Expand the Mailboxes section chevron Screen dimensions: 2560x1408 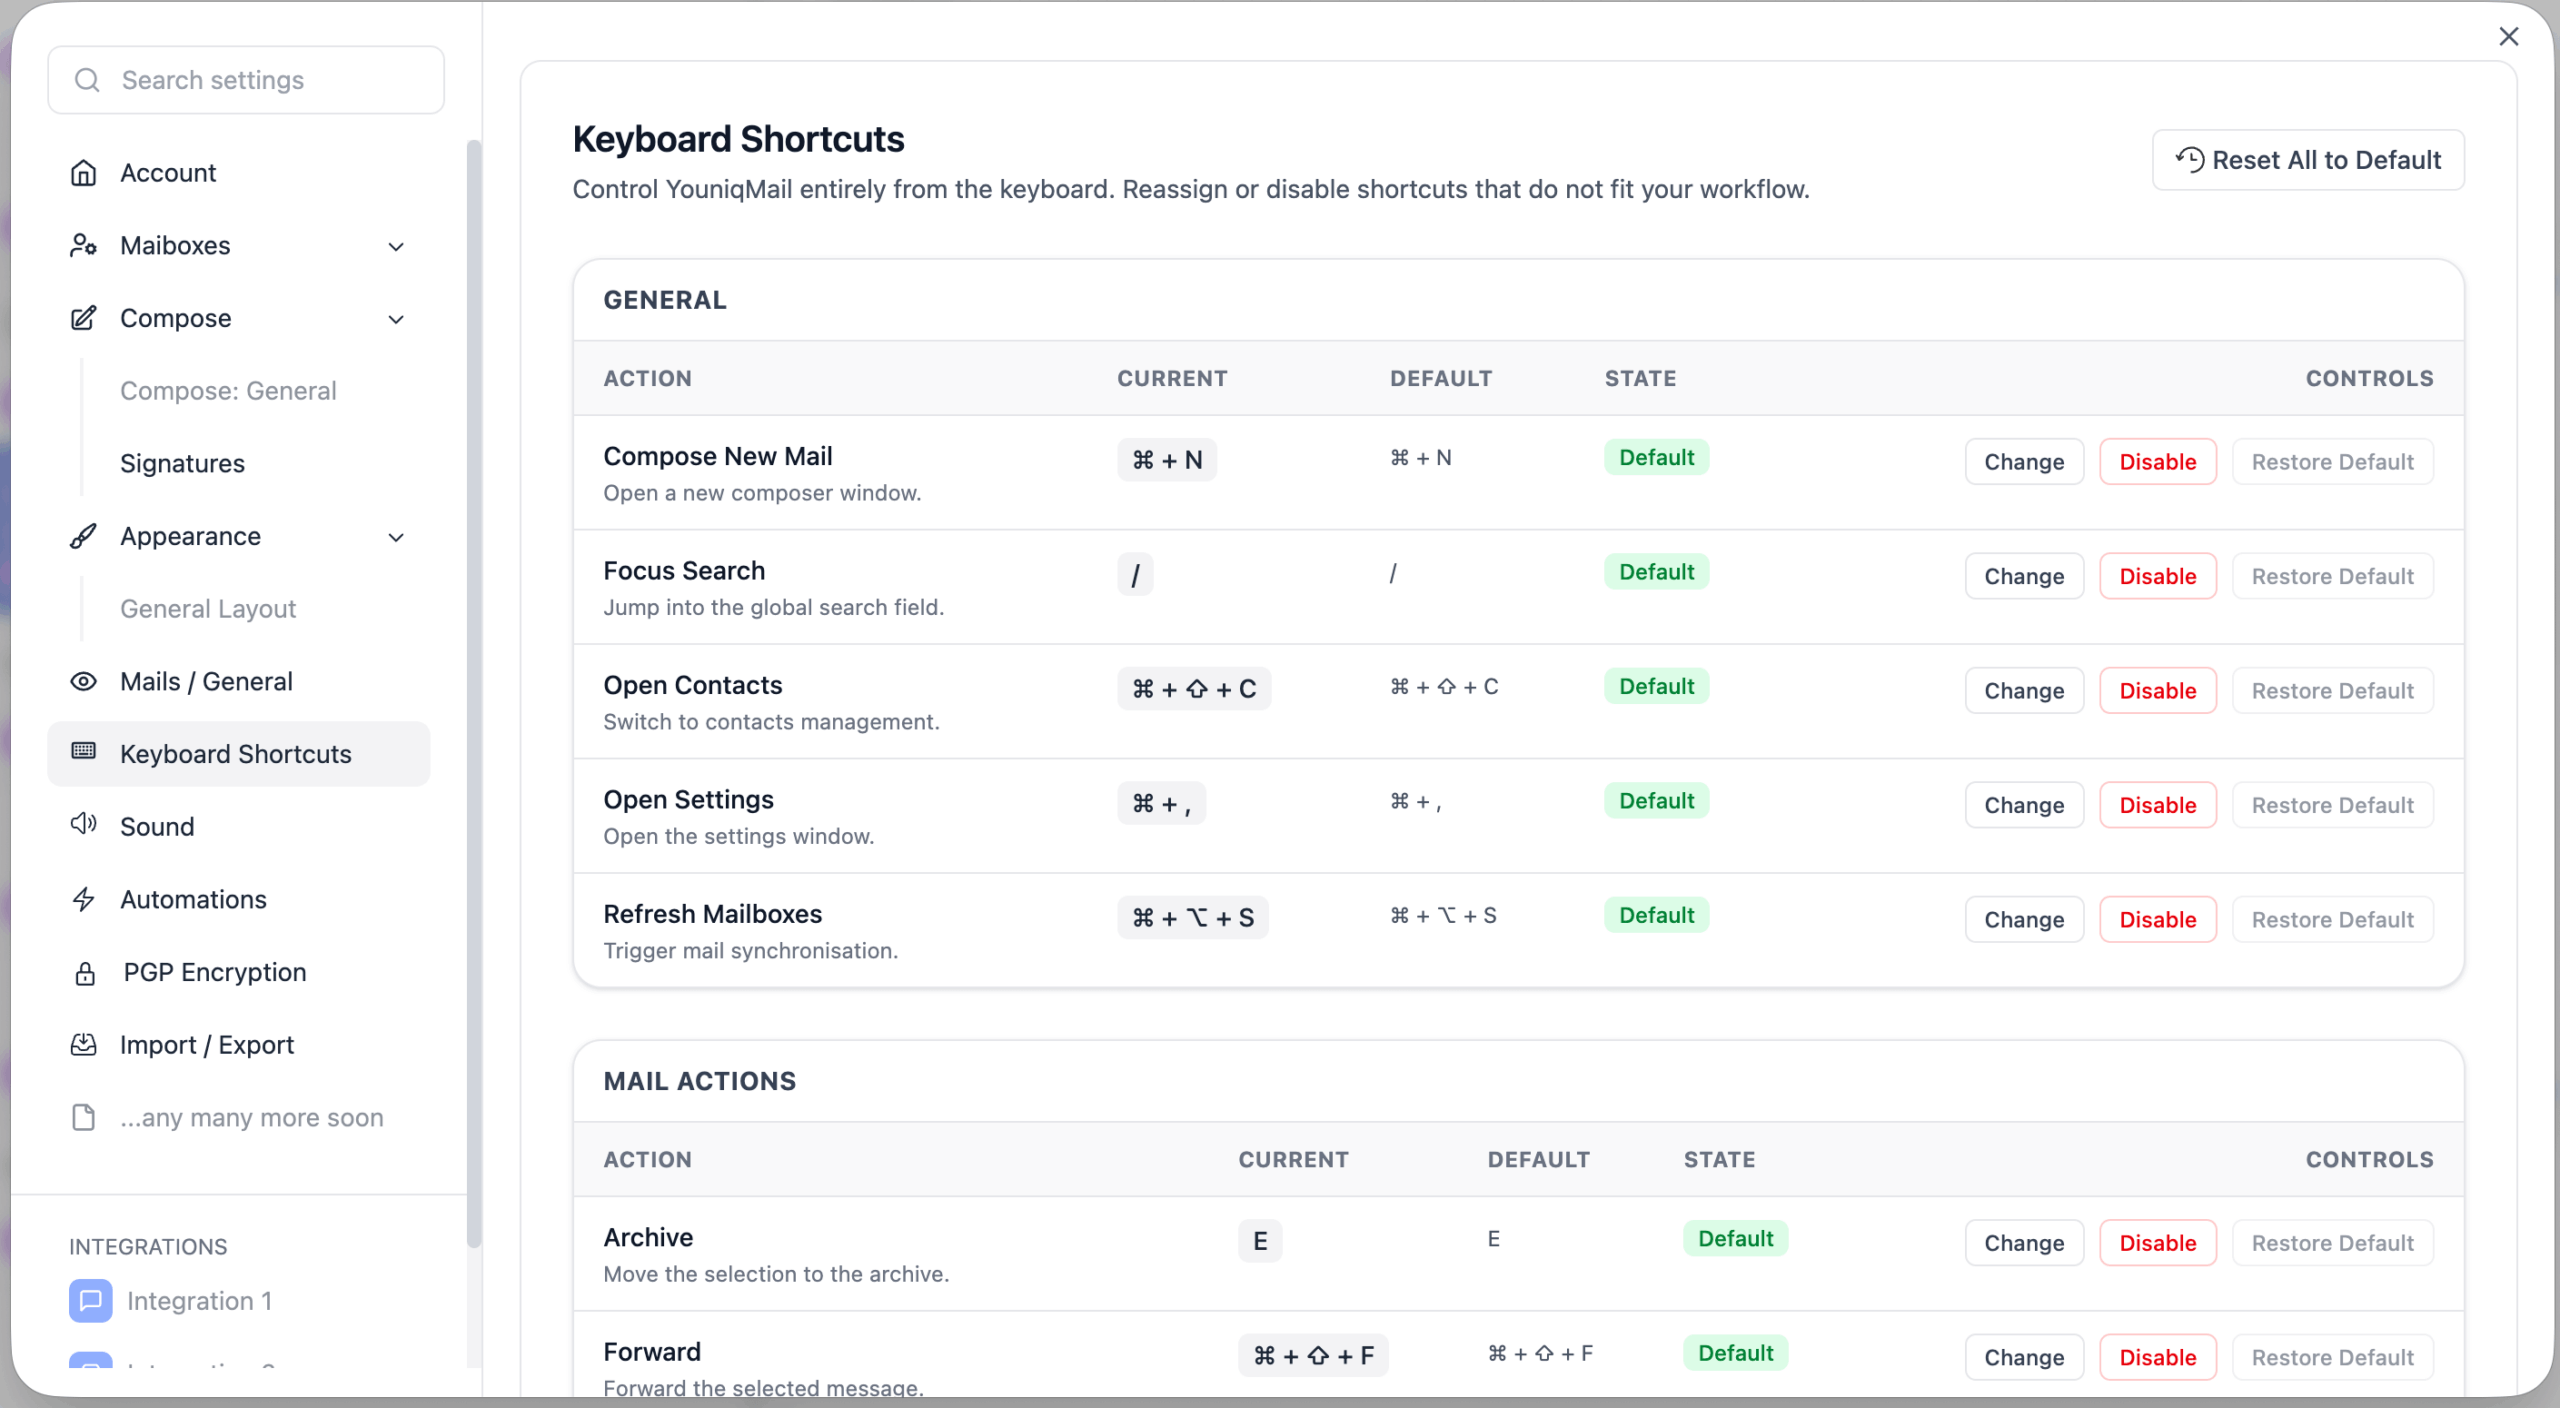click(396, 246)
